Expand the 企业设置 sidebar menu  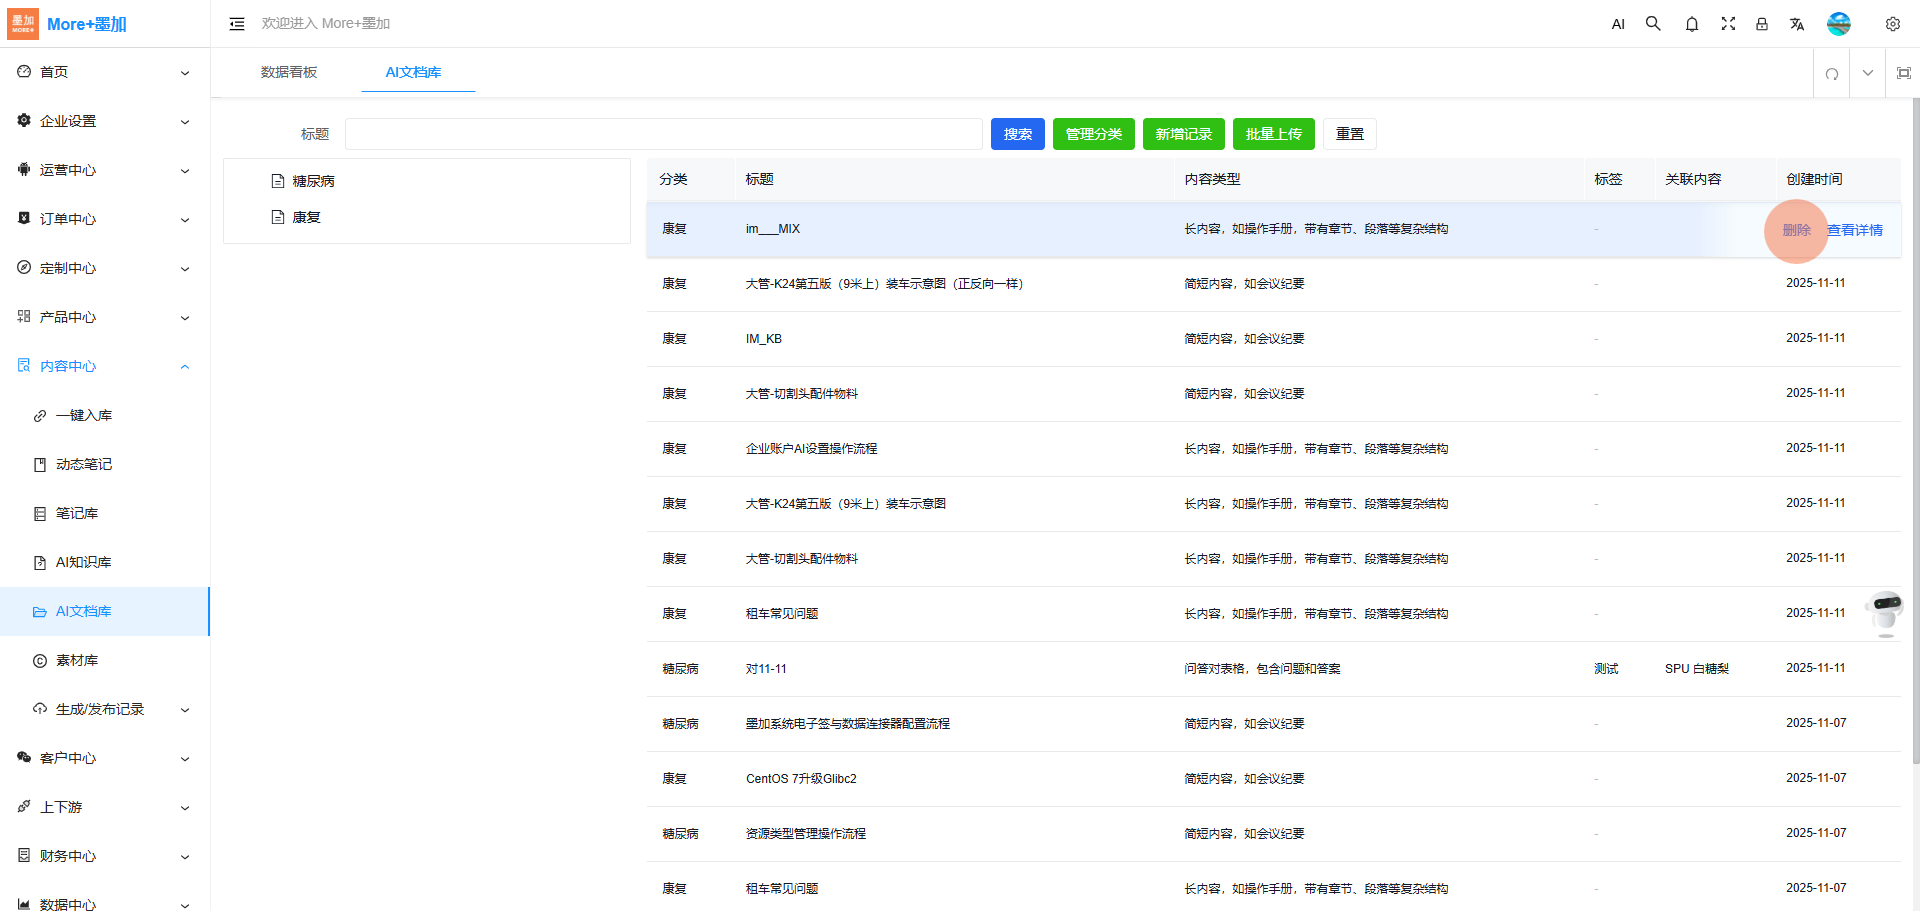pos(104,121)
